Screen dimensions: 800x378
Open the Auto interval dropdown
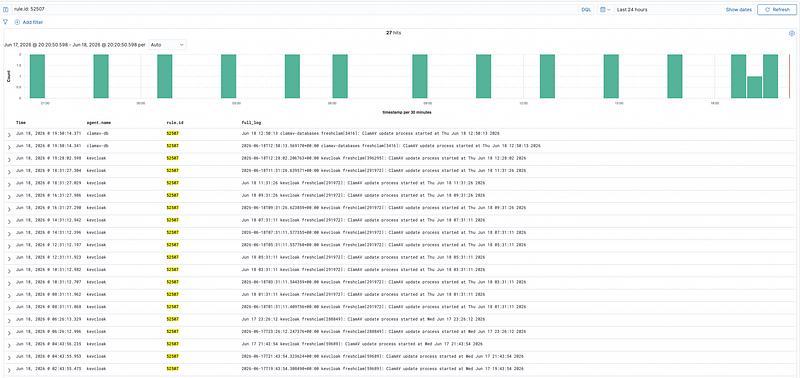tap(167, 45)
